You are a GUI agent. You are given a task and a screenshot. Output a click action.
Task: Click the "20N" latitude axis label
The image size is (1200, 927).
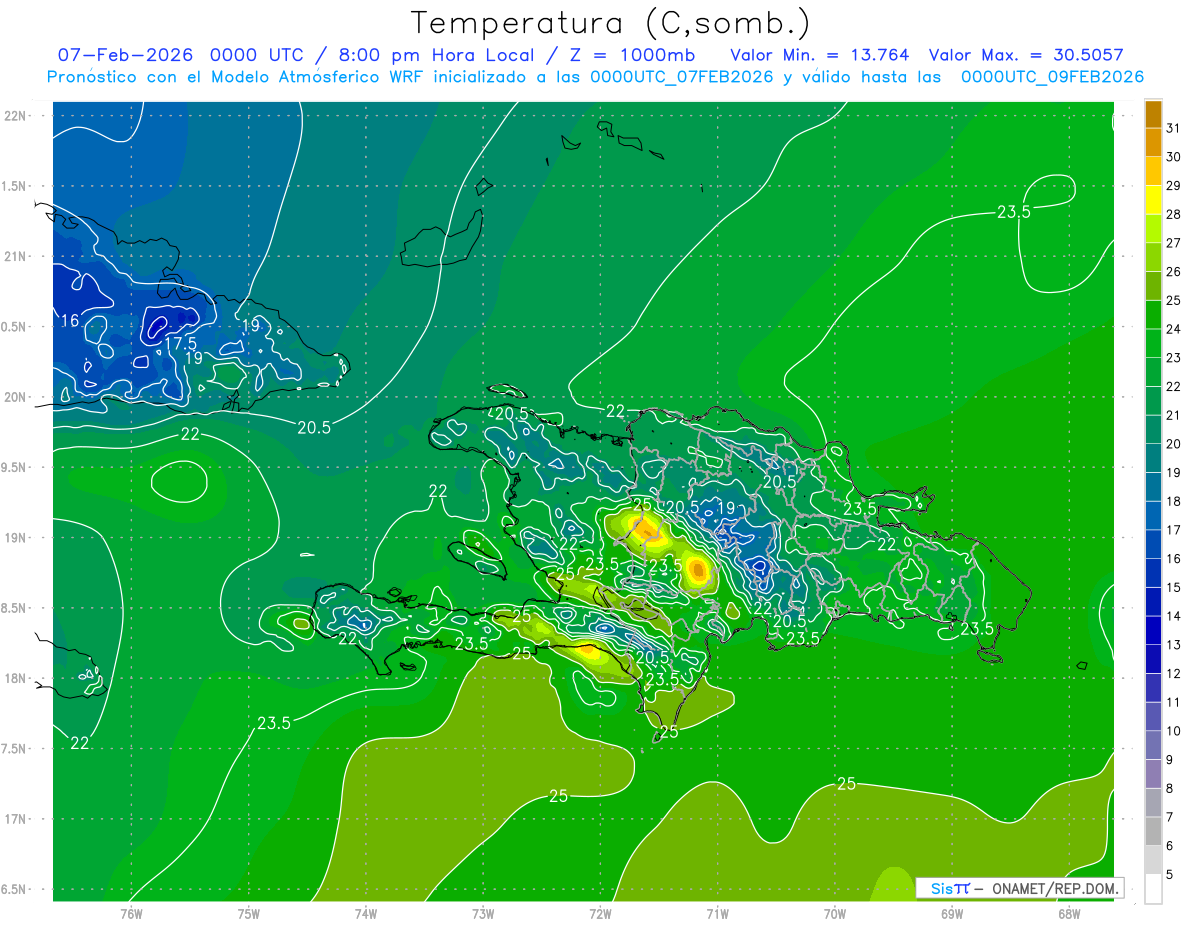pyautogui.click(x=17, y=397)
